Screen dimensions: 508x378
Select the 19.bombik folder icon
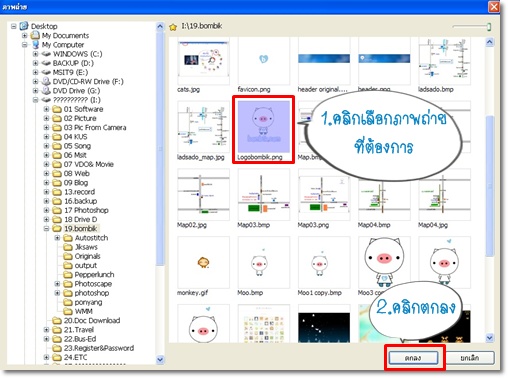(57, 229)
